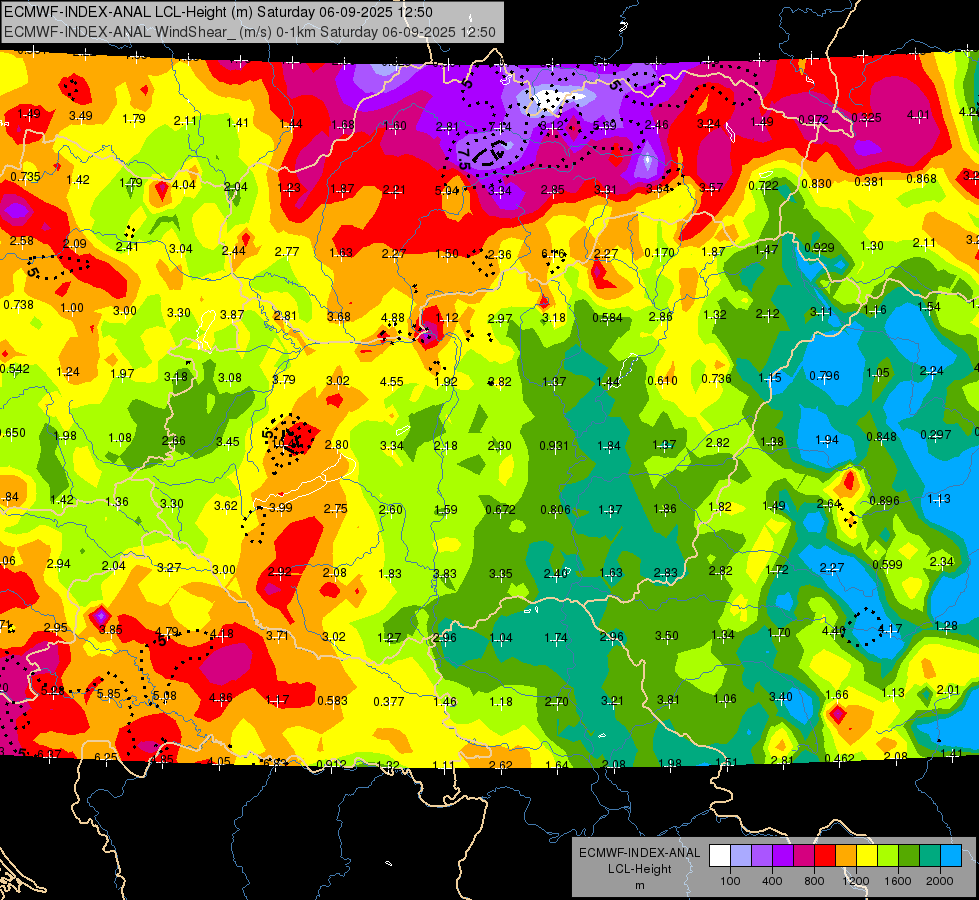The image size is (979, 900).
Task: Click the legend tick label 800
Action: [x=814, y=881]
